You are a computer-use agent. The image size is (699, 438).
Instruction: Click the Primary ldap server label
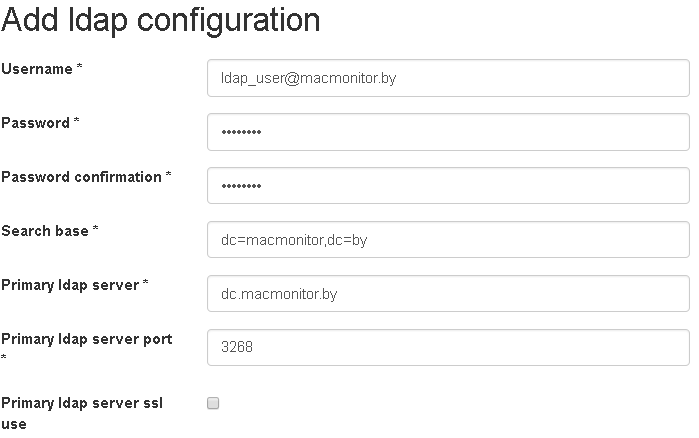pos(70,285)
